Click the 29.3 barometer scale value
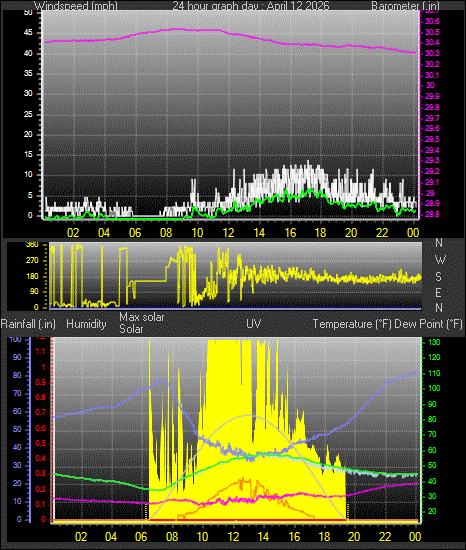 coord(432,160)
